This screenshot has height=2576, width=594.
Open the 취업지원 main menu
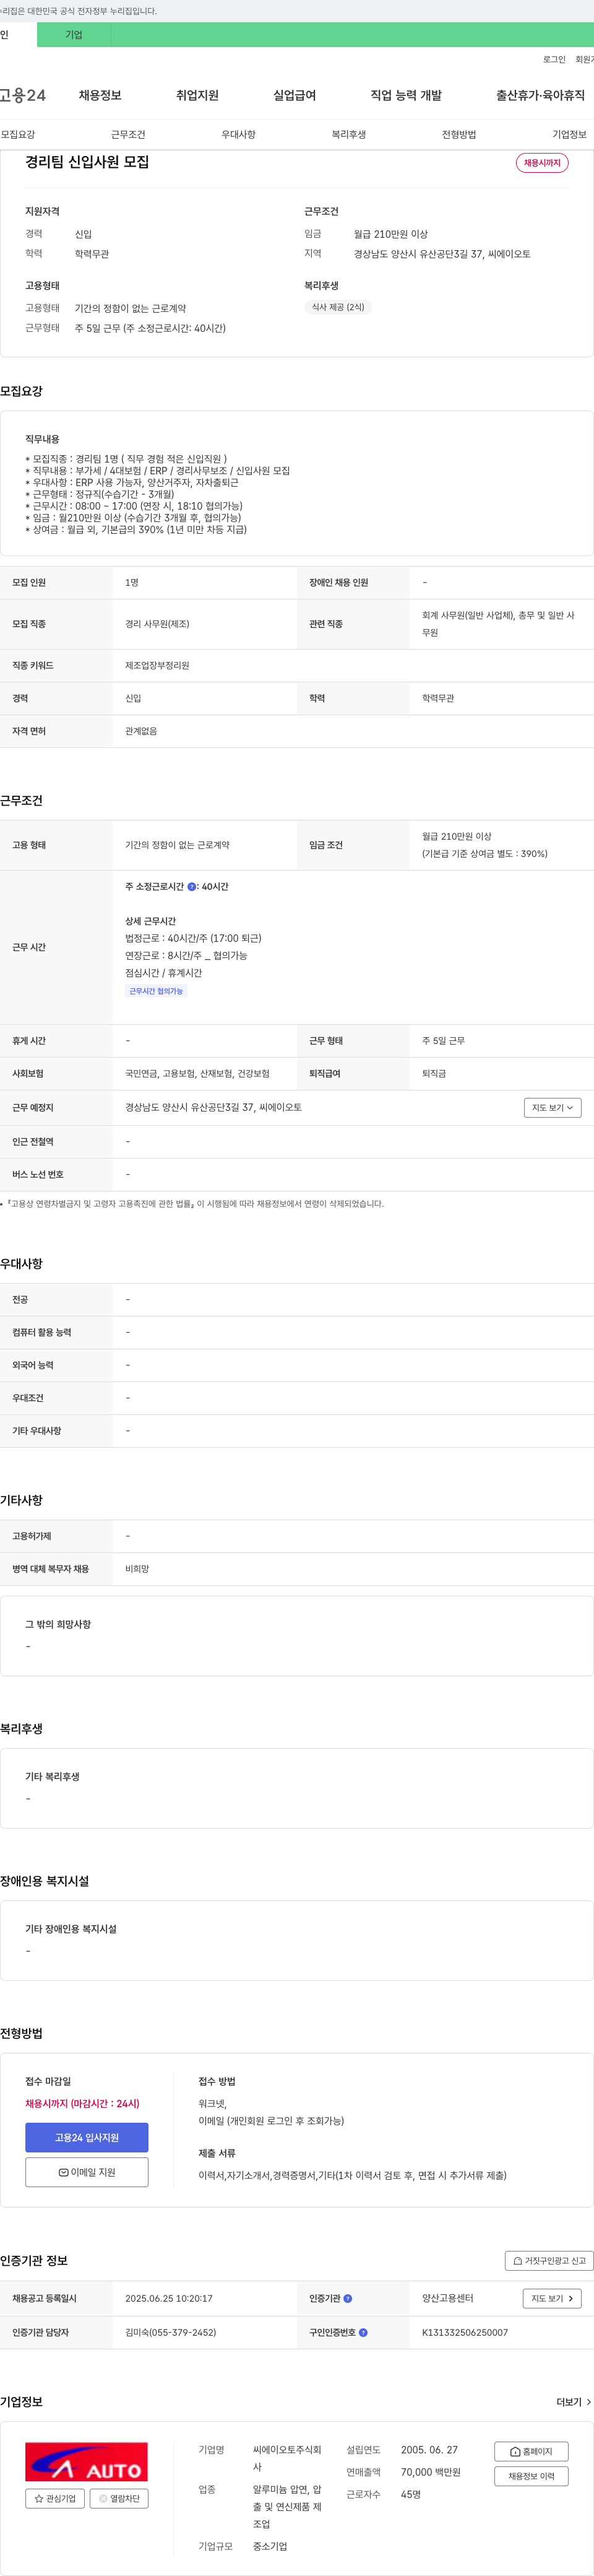197,95
